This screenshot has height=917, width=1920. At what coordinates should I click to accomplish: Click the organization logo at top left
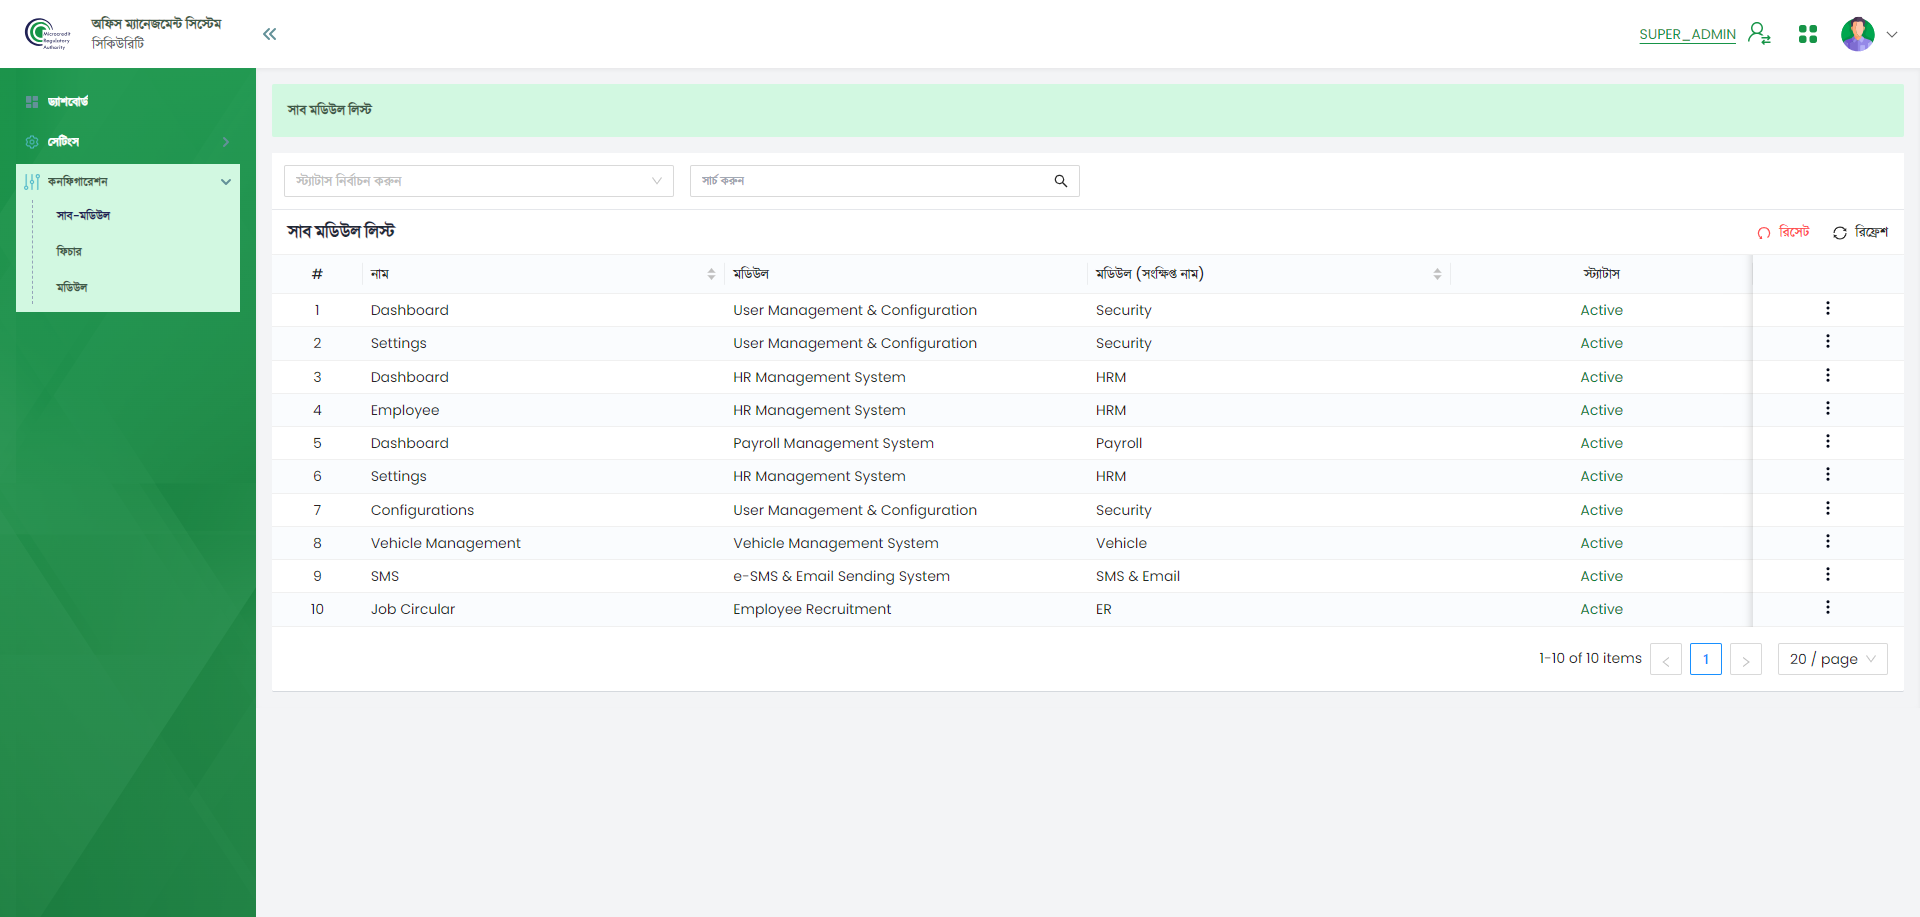pos(47,34)
